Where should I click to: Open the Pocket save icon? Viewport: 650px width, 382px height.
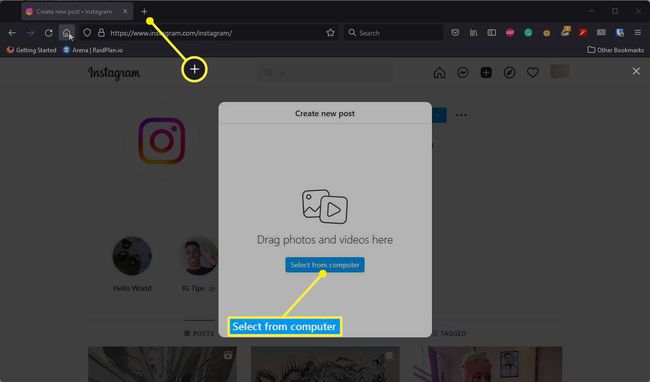[455, 33]
